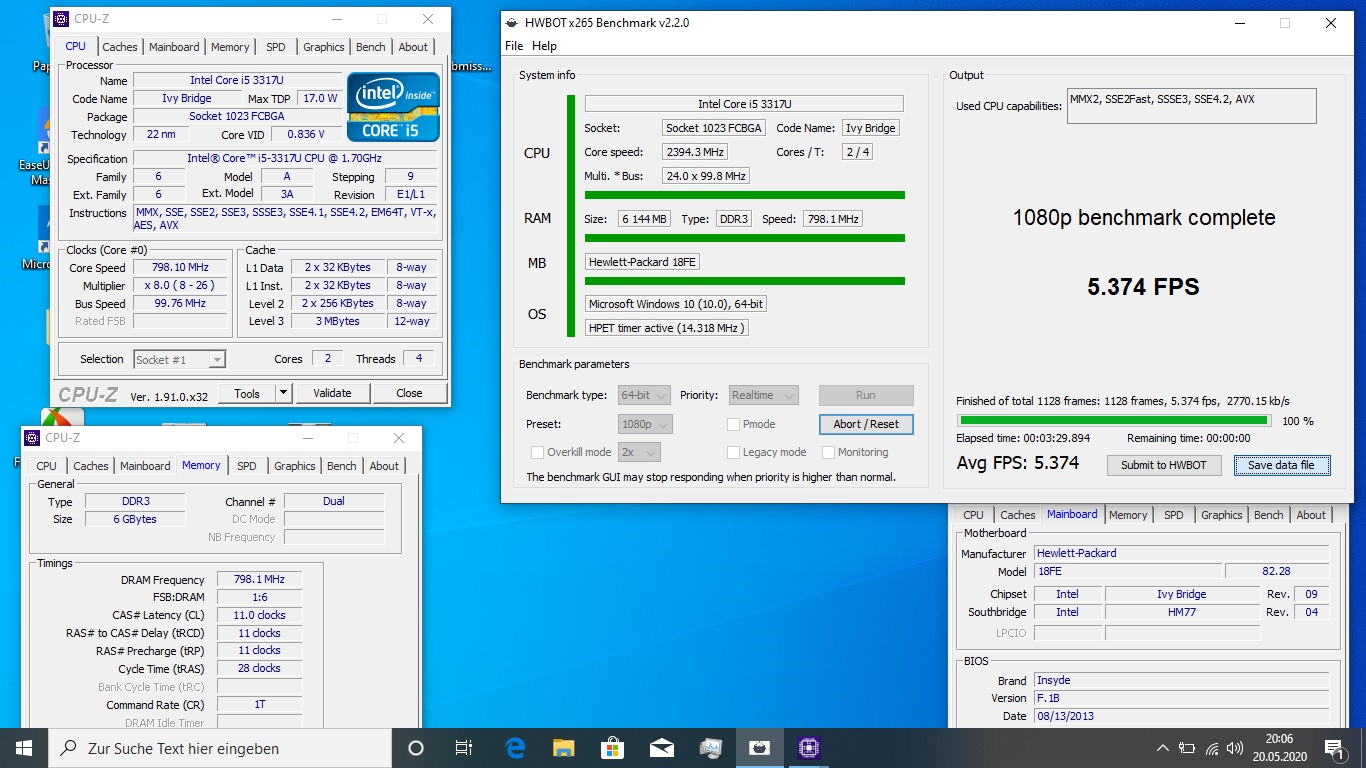Viewport: 1366px width, 768px height.
Task: Click the monitor app icon left of HWBOT on taskbar
Action: (x=711, y=747)
